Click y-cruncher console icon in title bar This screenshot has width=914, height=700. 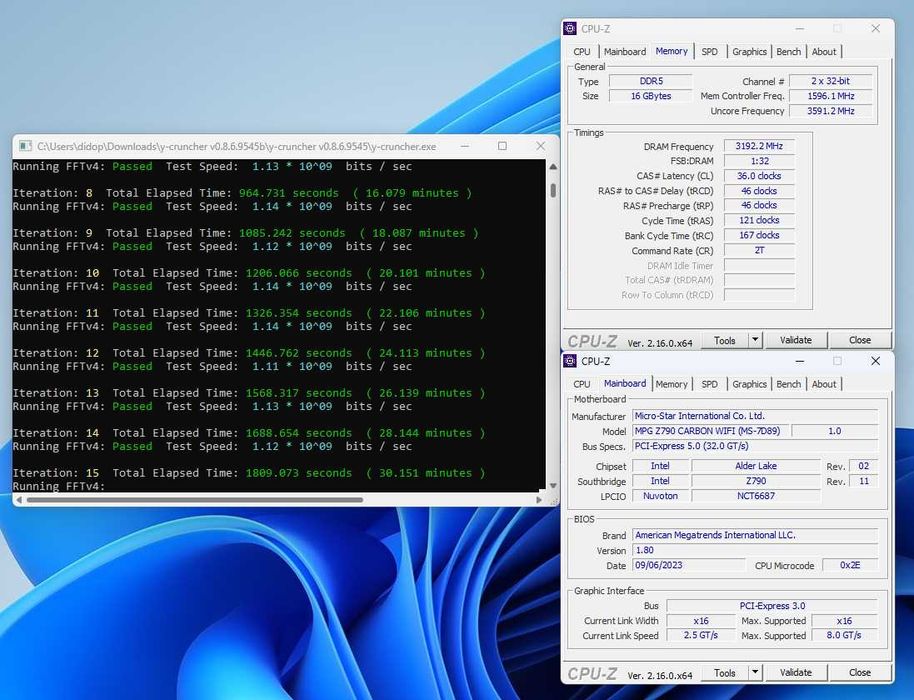[25, 146]
